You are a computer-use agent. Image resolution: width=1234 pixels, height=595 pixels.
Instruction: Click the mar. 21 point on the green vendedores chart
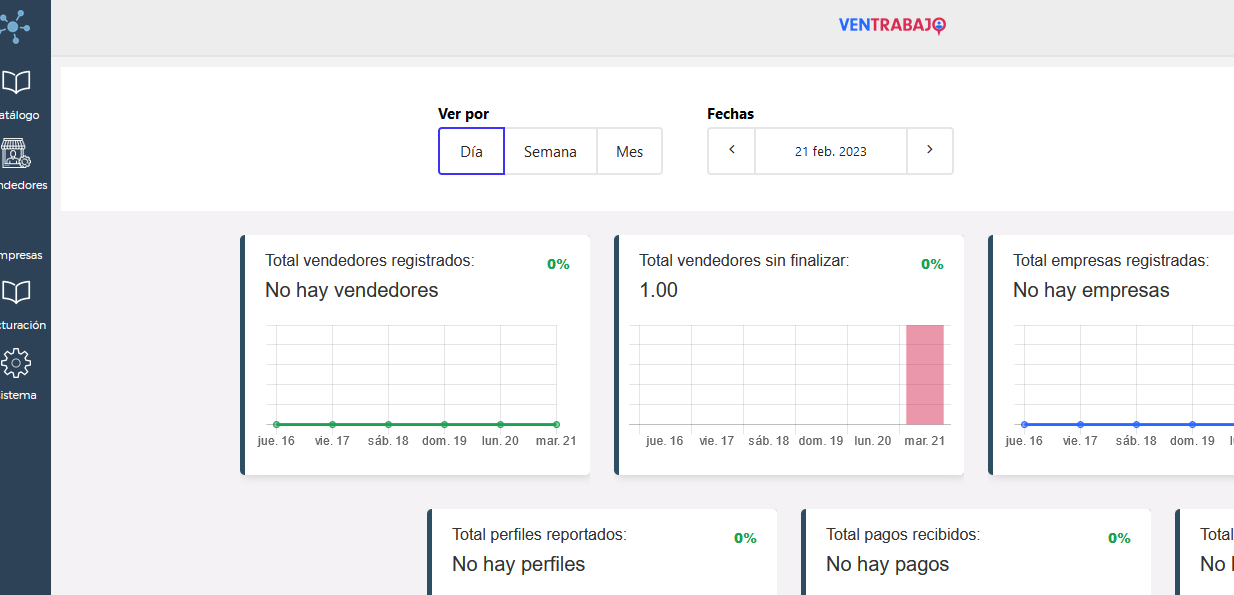tap(556, 424)
